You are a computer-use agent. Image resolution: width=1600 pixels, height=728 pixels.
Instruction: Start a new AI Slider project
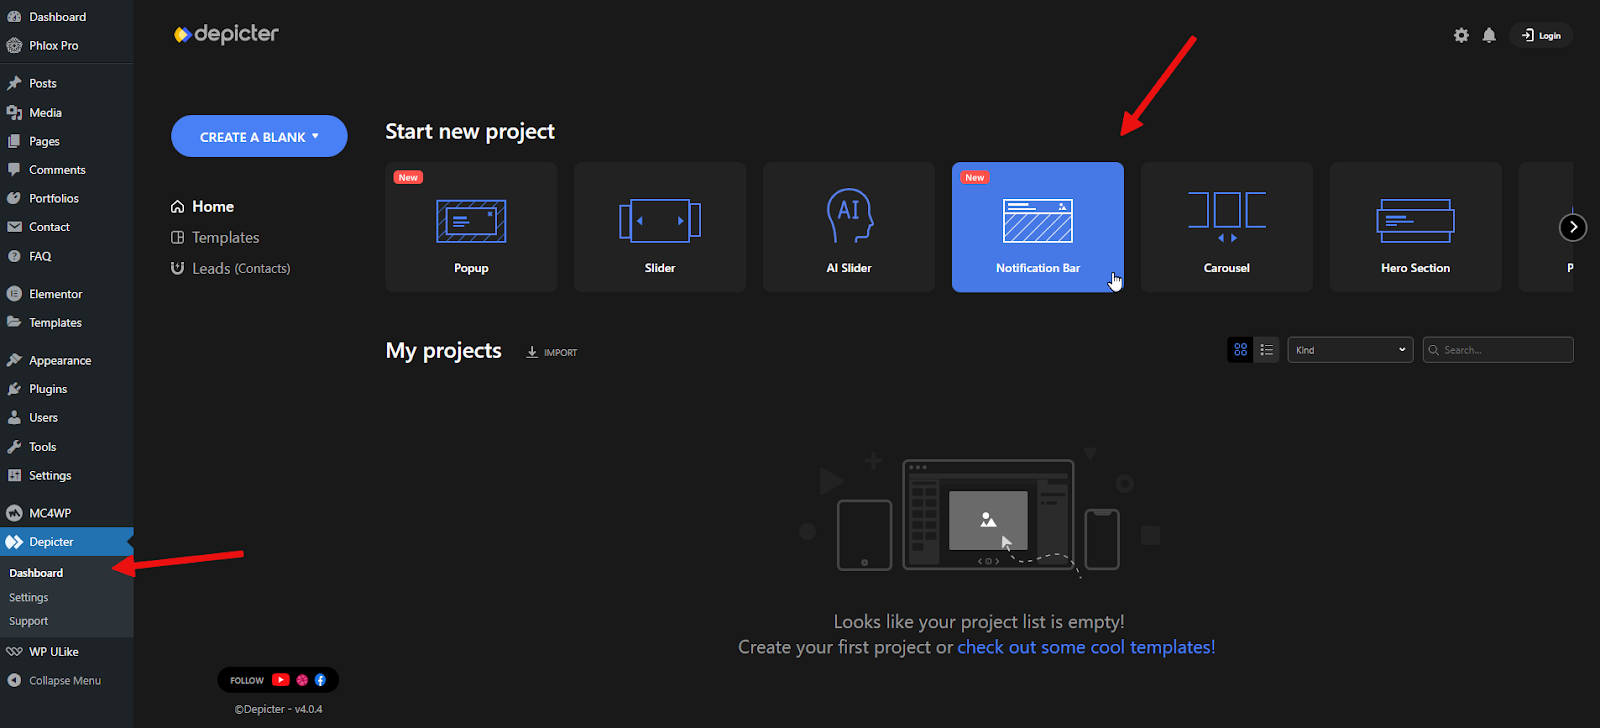pos(849,227)
